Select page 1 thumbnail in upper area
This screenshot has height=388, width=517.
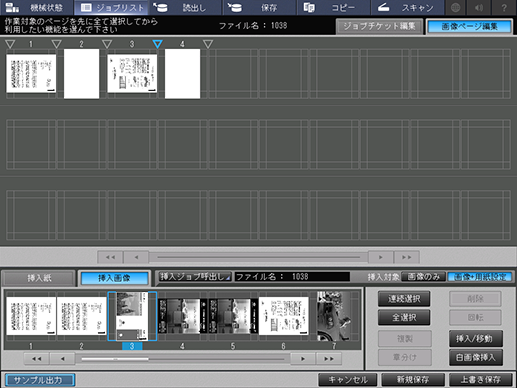[x=31, y=74]
